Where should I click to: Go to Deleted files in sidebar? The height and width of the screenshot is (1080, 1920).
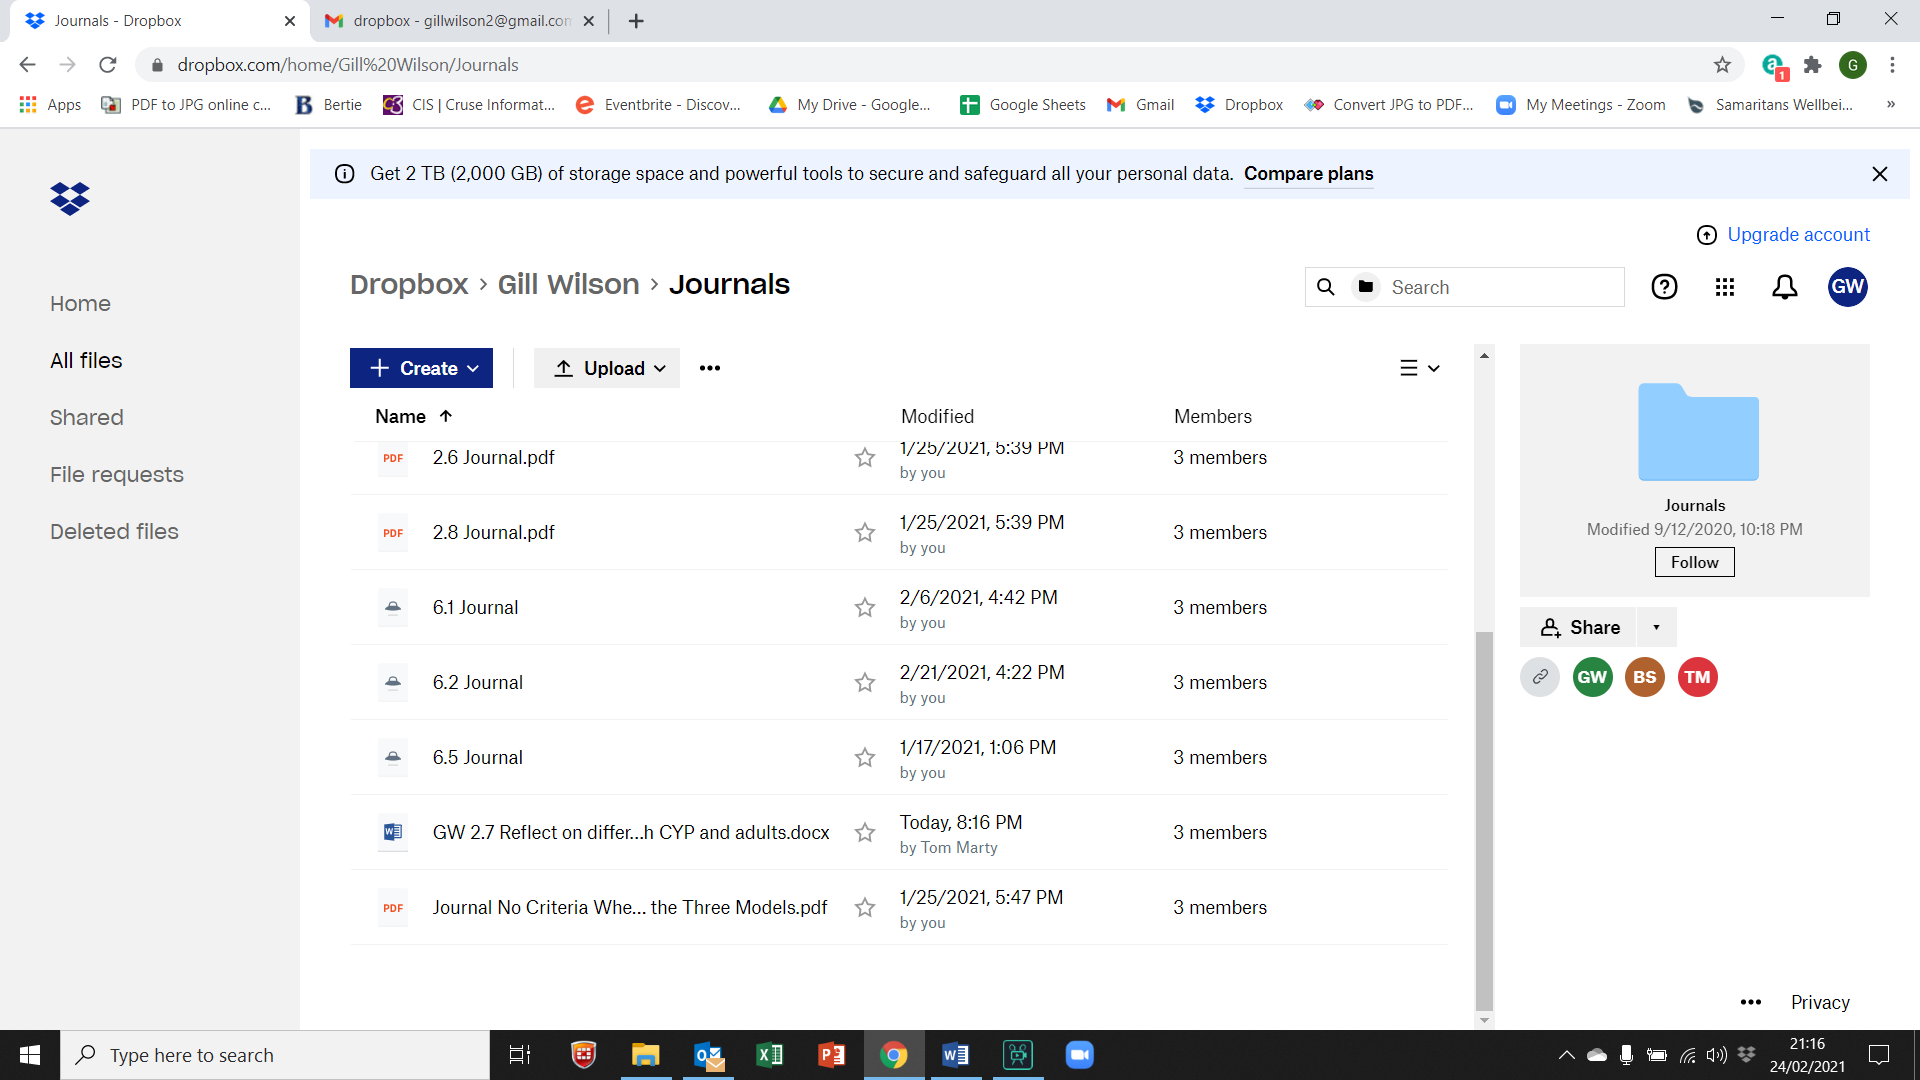point(114,531)
